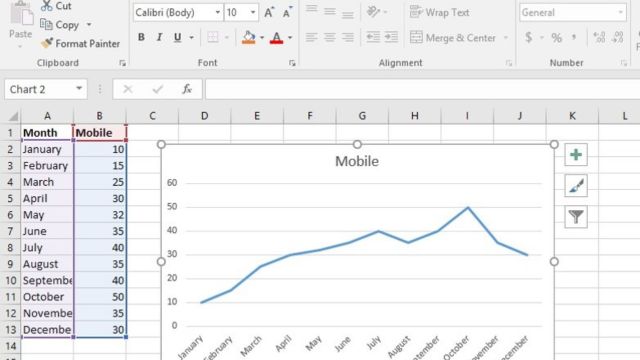This screenshot has height=360, width=640.
Task: Toggle Italic formatting
Action: [x=159, y=37]
